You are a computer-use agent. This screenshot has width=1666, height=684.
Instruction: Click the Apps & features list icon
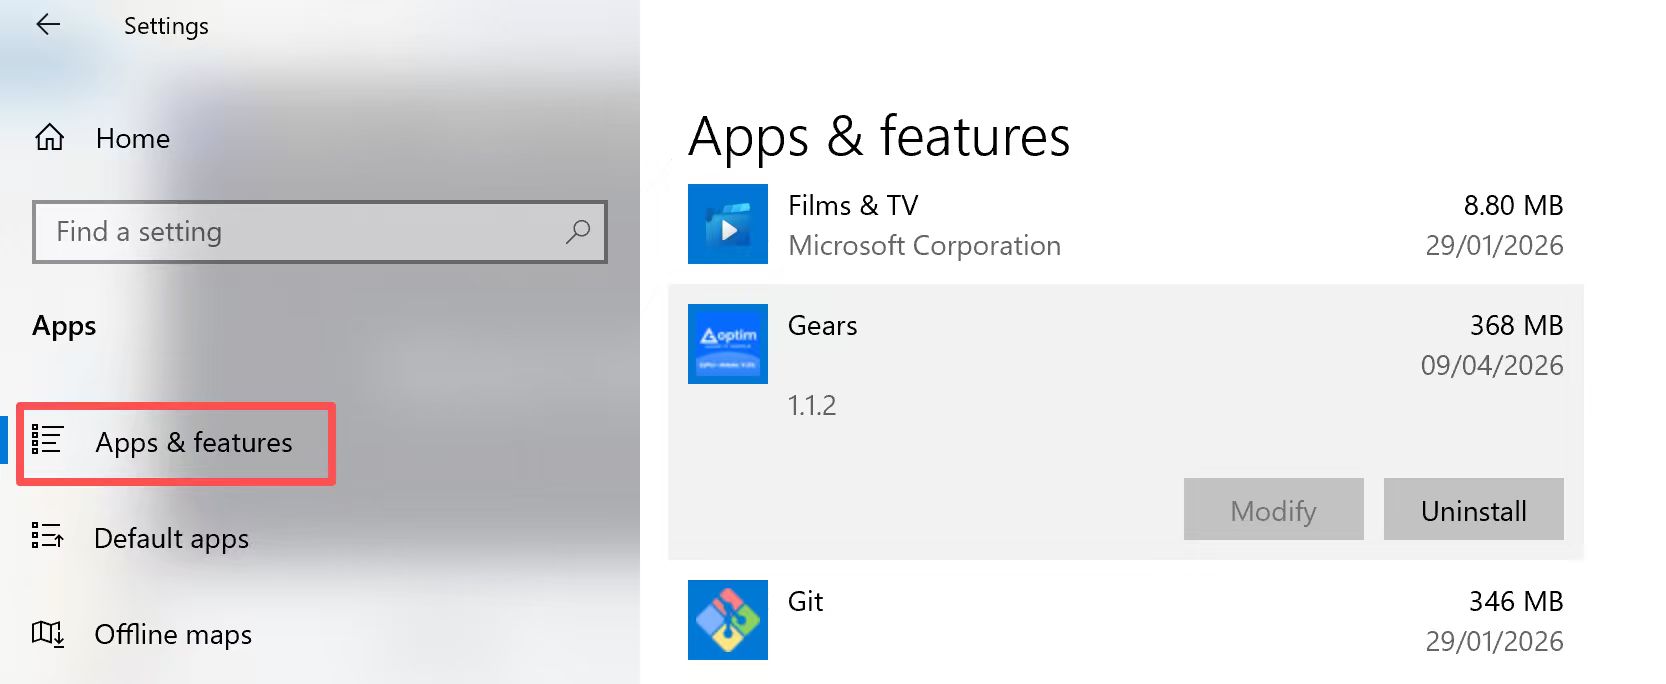coord(47,440)
